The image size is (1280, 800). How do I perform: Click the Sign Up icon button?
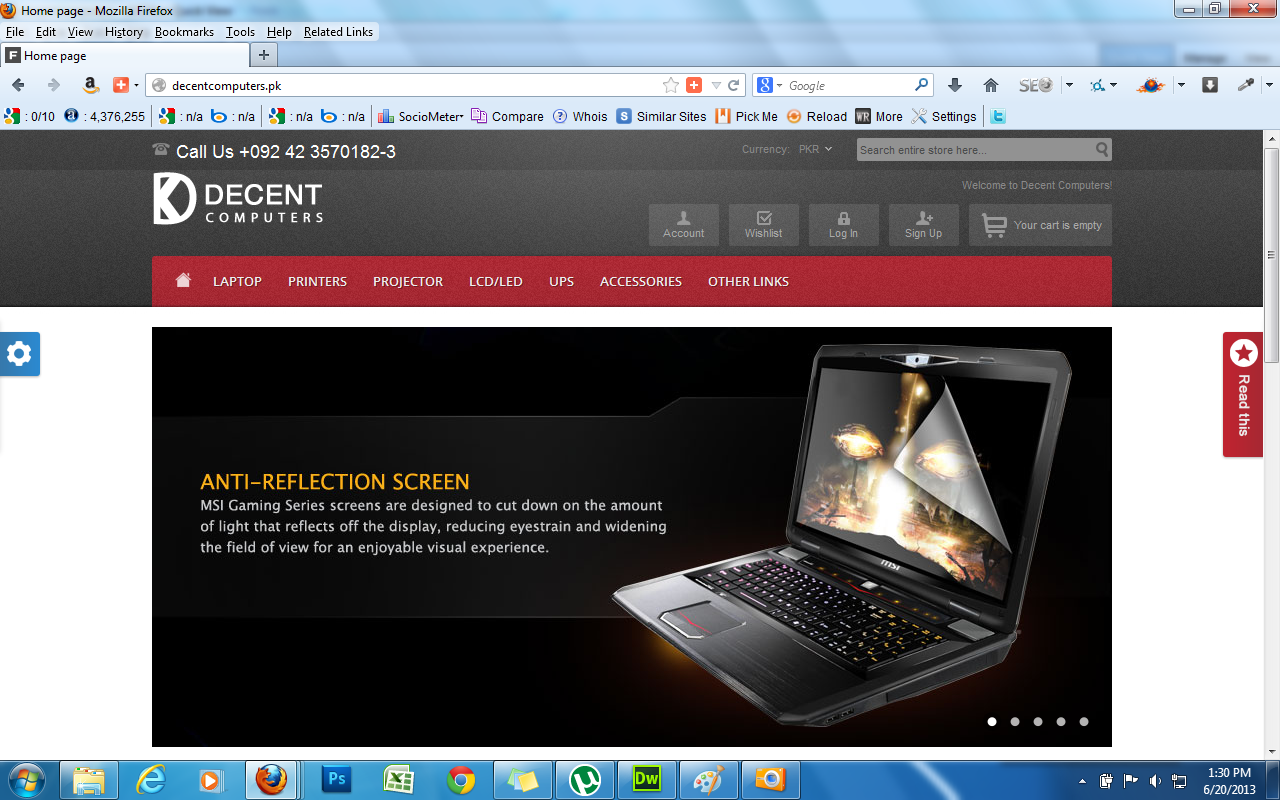click(924, 225)
